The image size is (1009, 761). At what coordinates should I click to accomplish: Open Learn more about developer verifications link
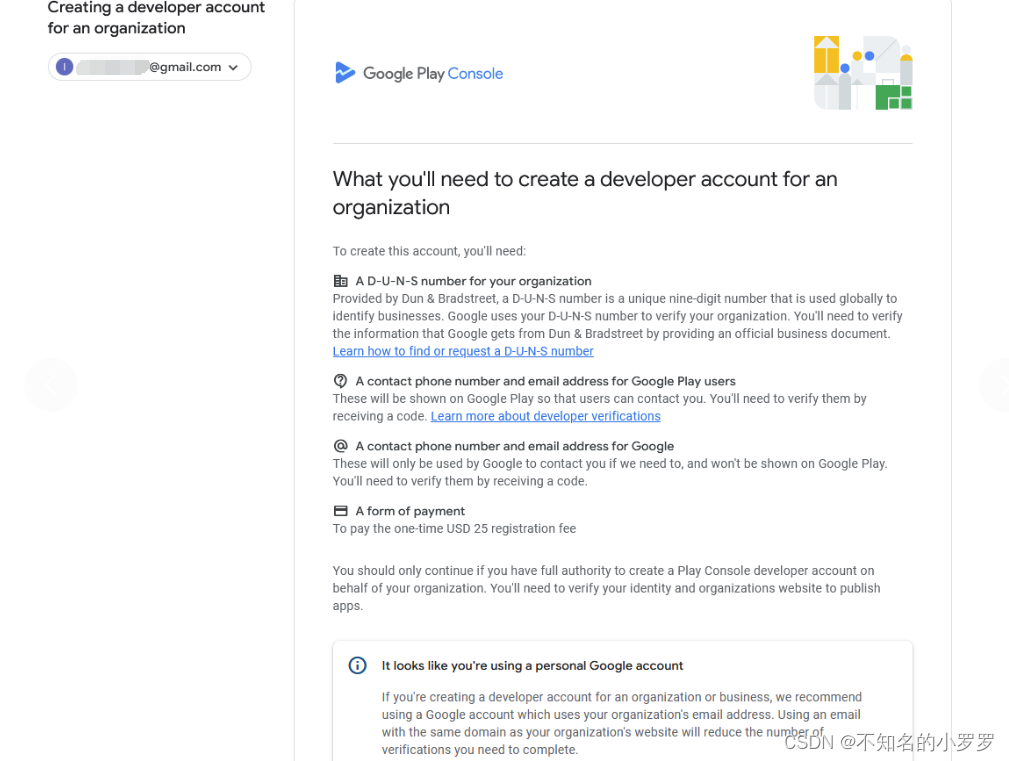tap(546, 416)
